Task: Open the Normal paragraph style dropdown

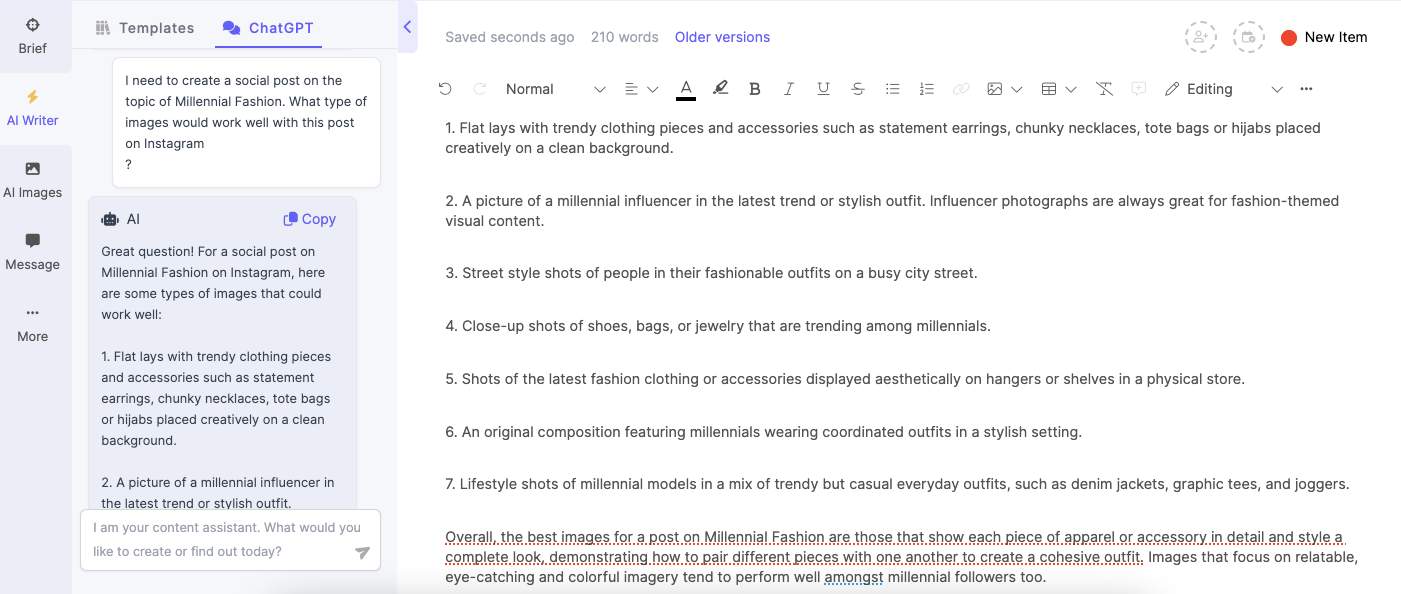Action: 555,89
